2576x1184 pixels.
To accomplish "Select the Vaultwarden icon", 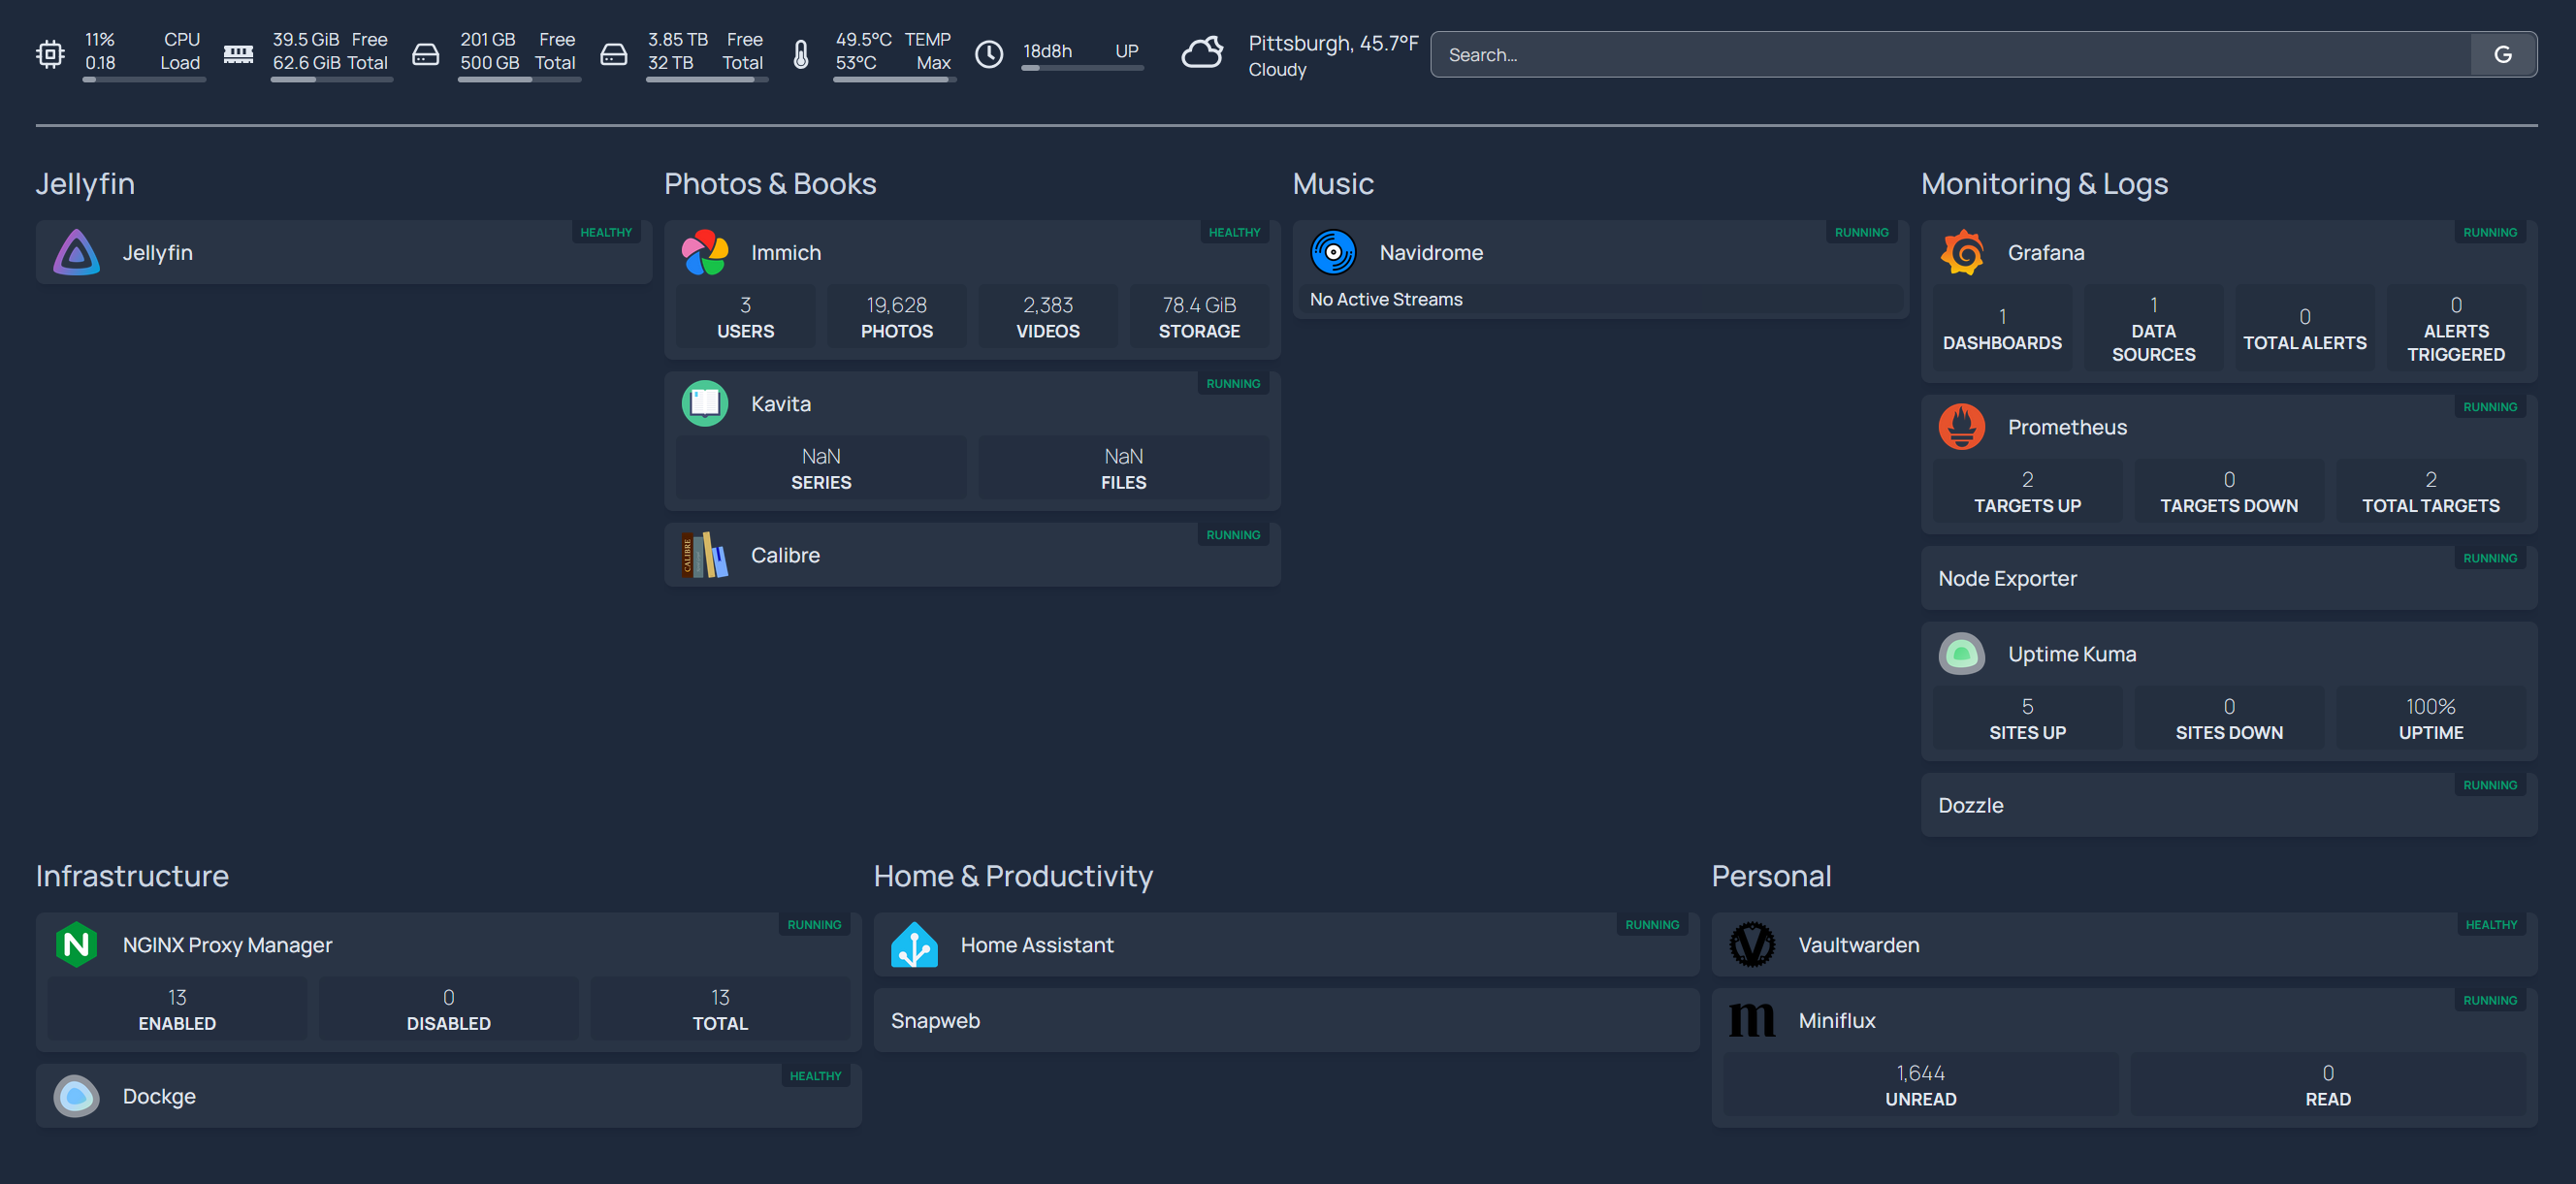I will 1753,944.
